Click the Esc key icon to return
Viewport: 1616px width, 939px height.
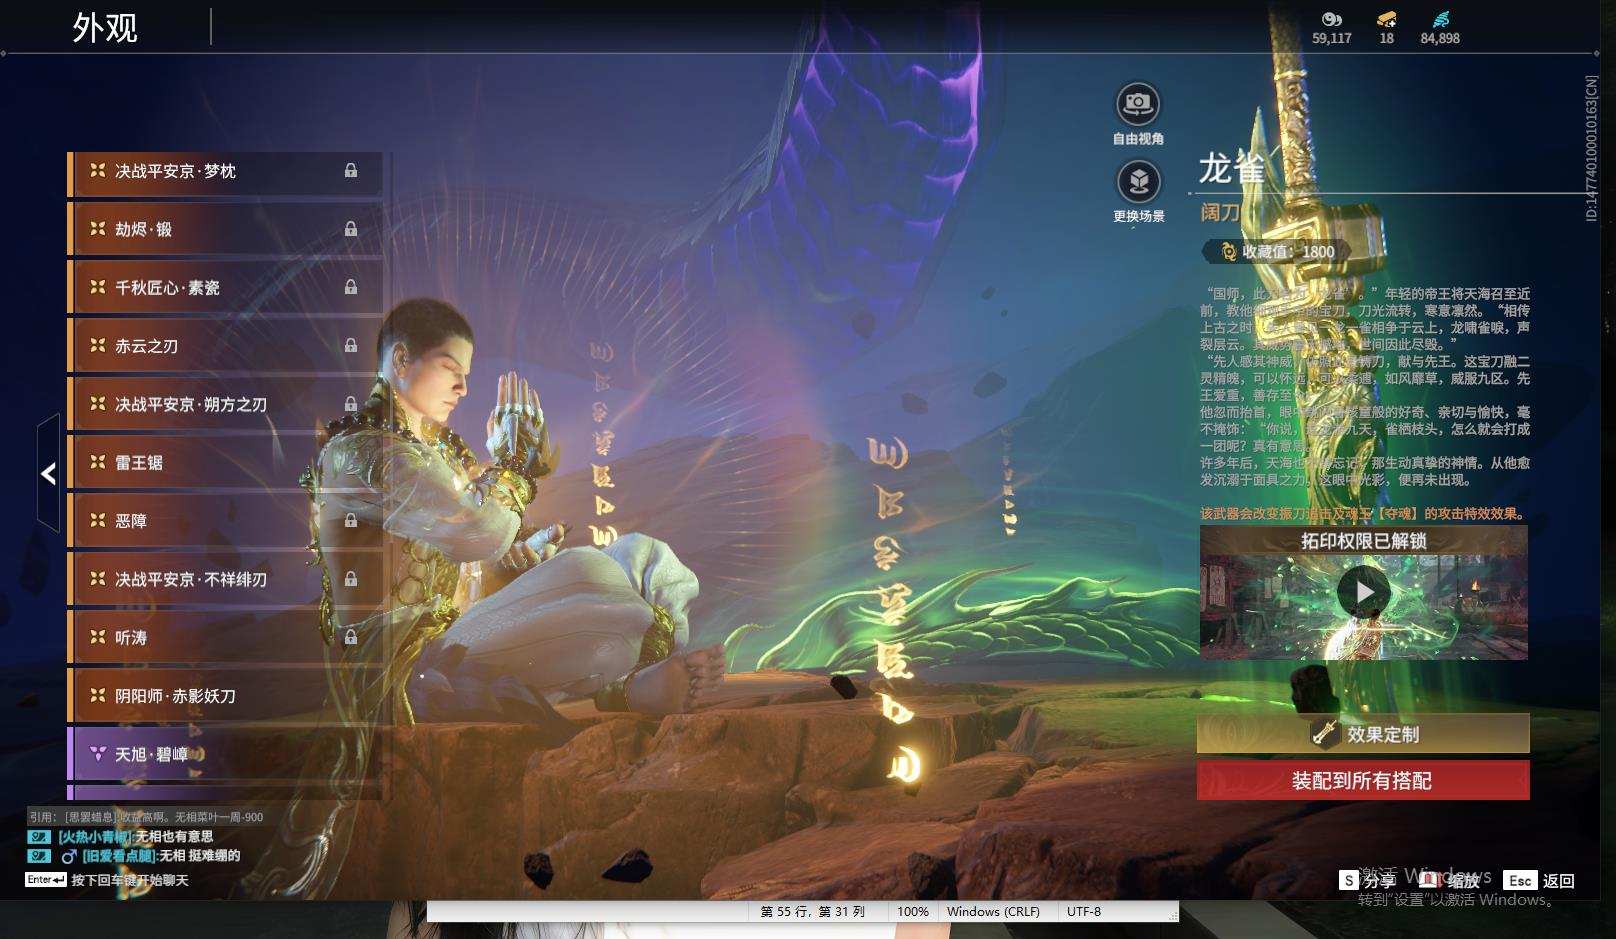[1520, 880]
